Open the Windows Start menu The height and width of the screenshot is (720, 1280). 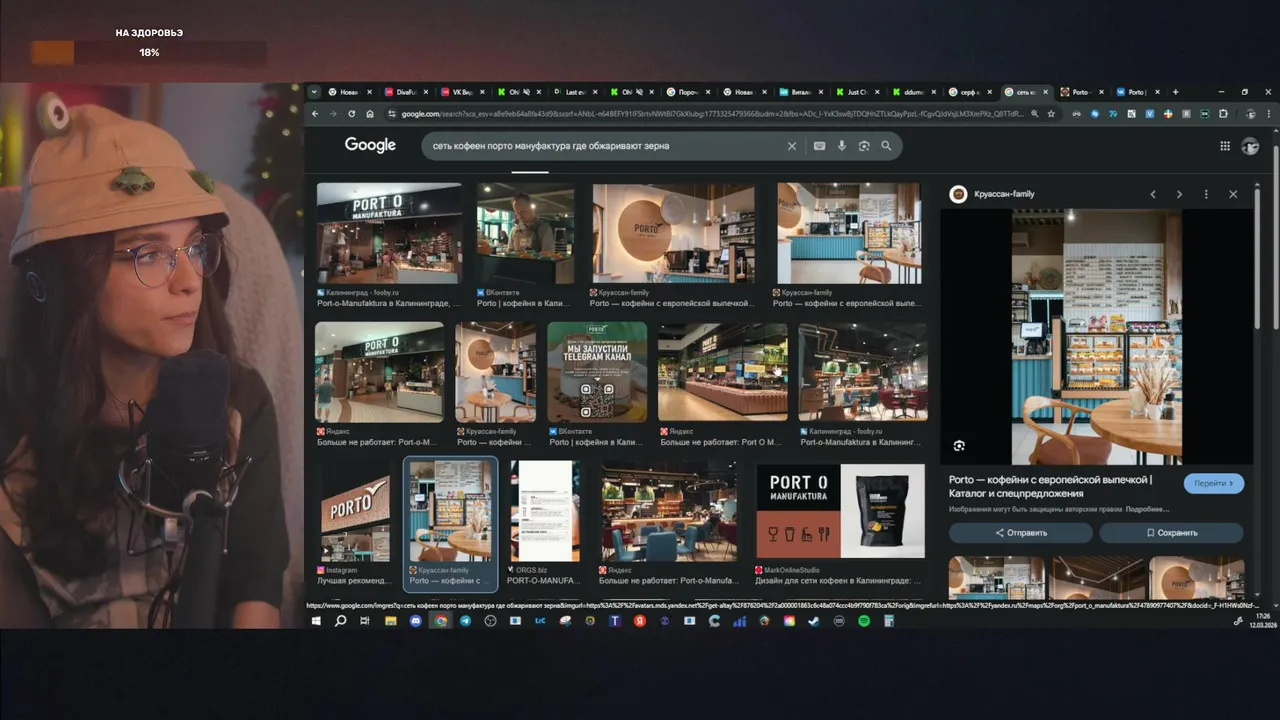315,621
